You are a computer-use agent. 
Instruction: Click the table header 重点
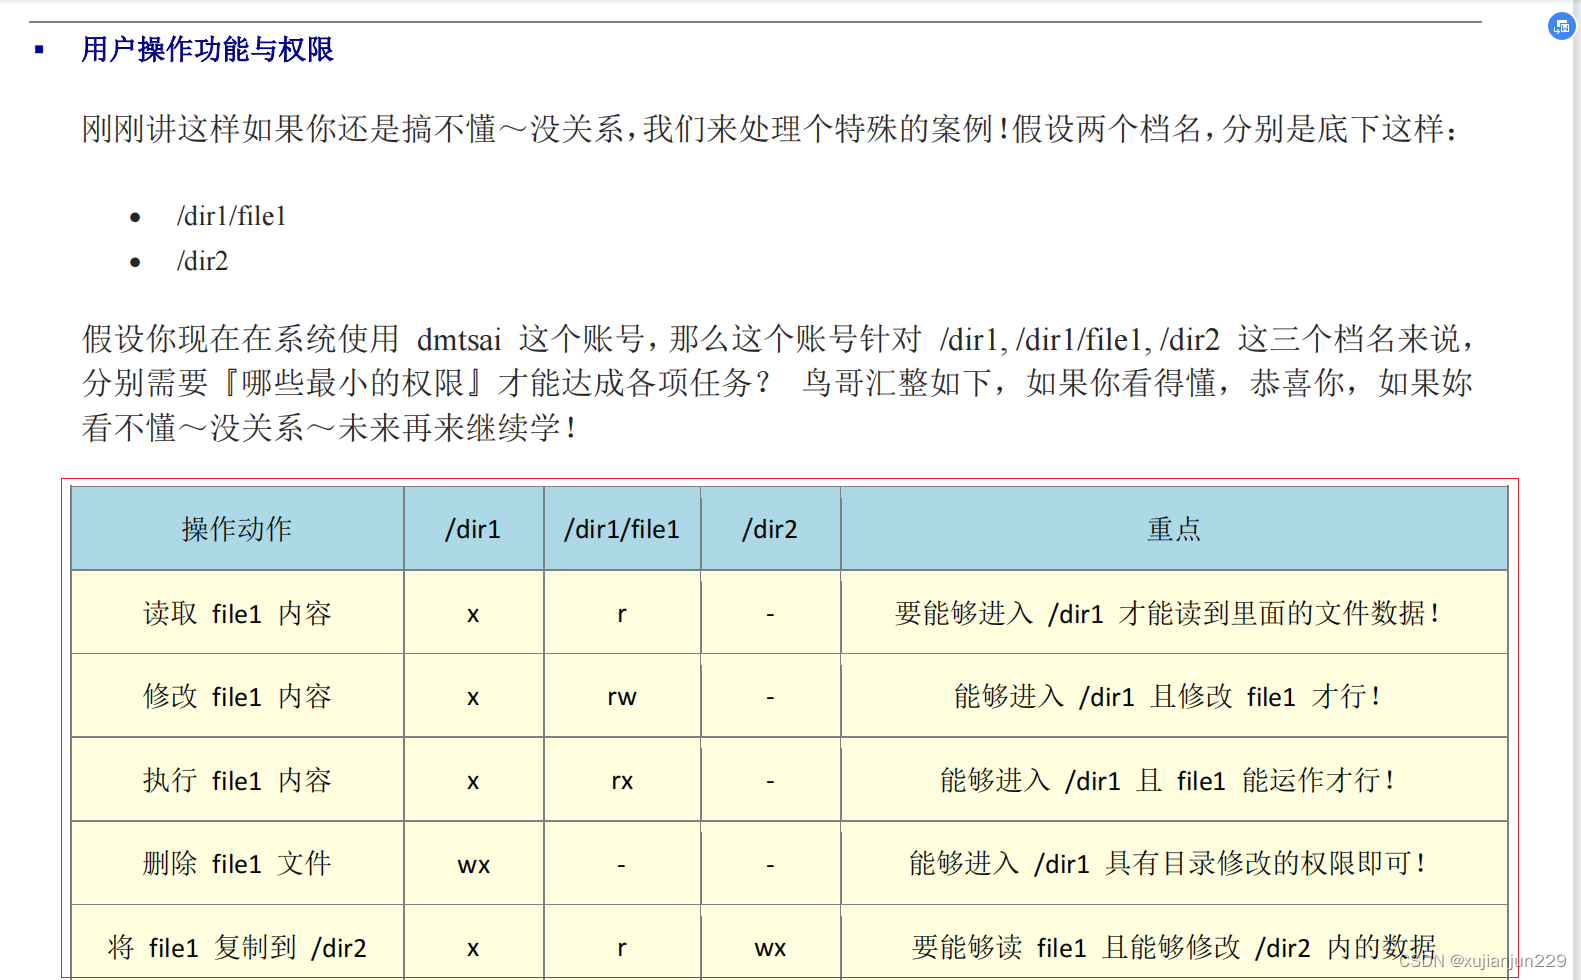pyautogui.click(x=1174, y=529)
